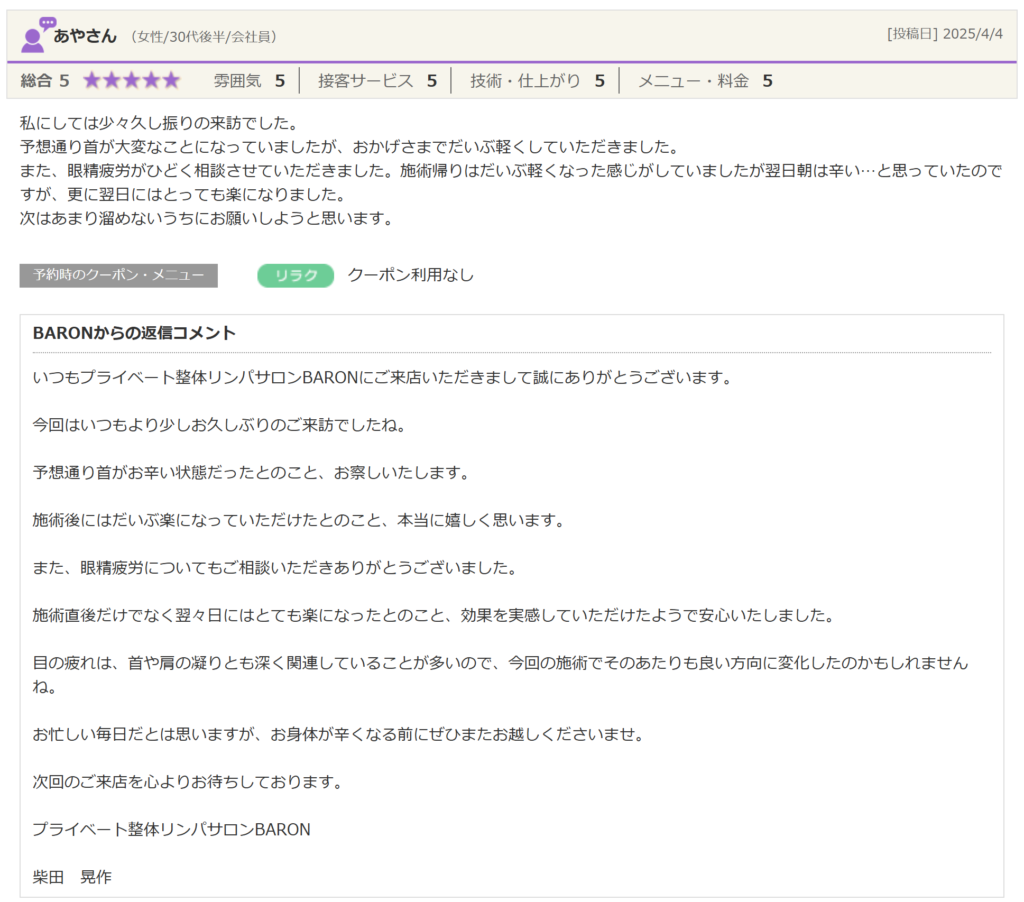Select reviewer name あやさん
Image resolution: width=1024 pixels, height=902 pixels.
pyautogui.click(x=85, y=36)
